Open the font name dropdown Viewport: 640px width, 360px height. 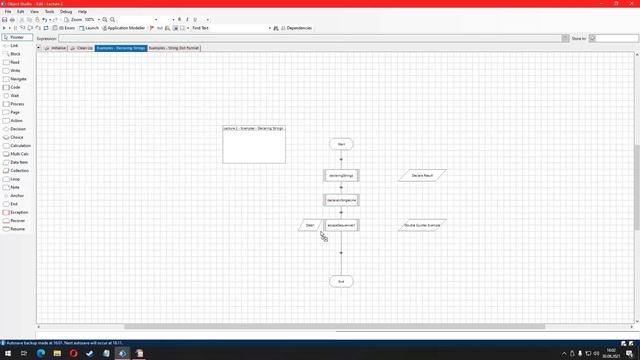156,20
